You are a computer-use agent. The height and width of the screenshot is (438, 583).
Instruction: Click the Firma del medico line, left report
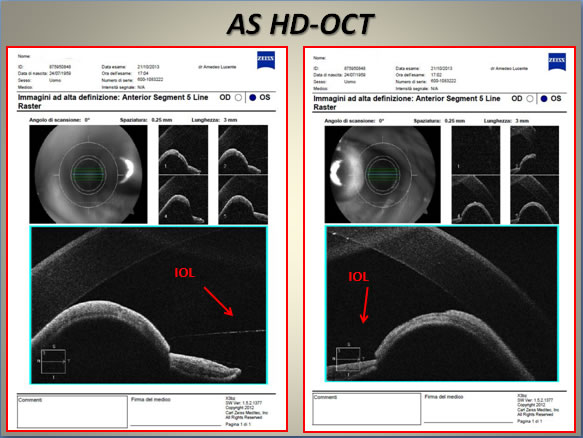point(175,424)
